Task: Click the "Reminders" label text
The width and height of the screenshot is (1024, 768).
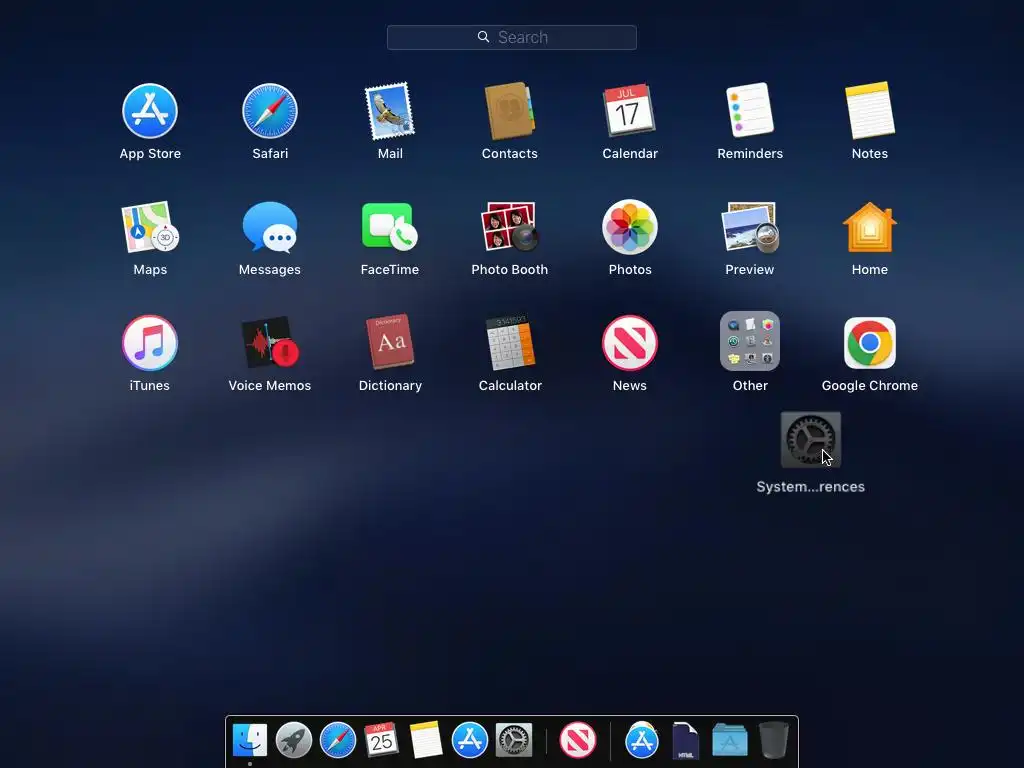Action: (x=750, y=153)
